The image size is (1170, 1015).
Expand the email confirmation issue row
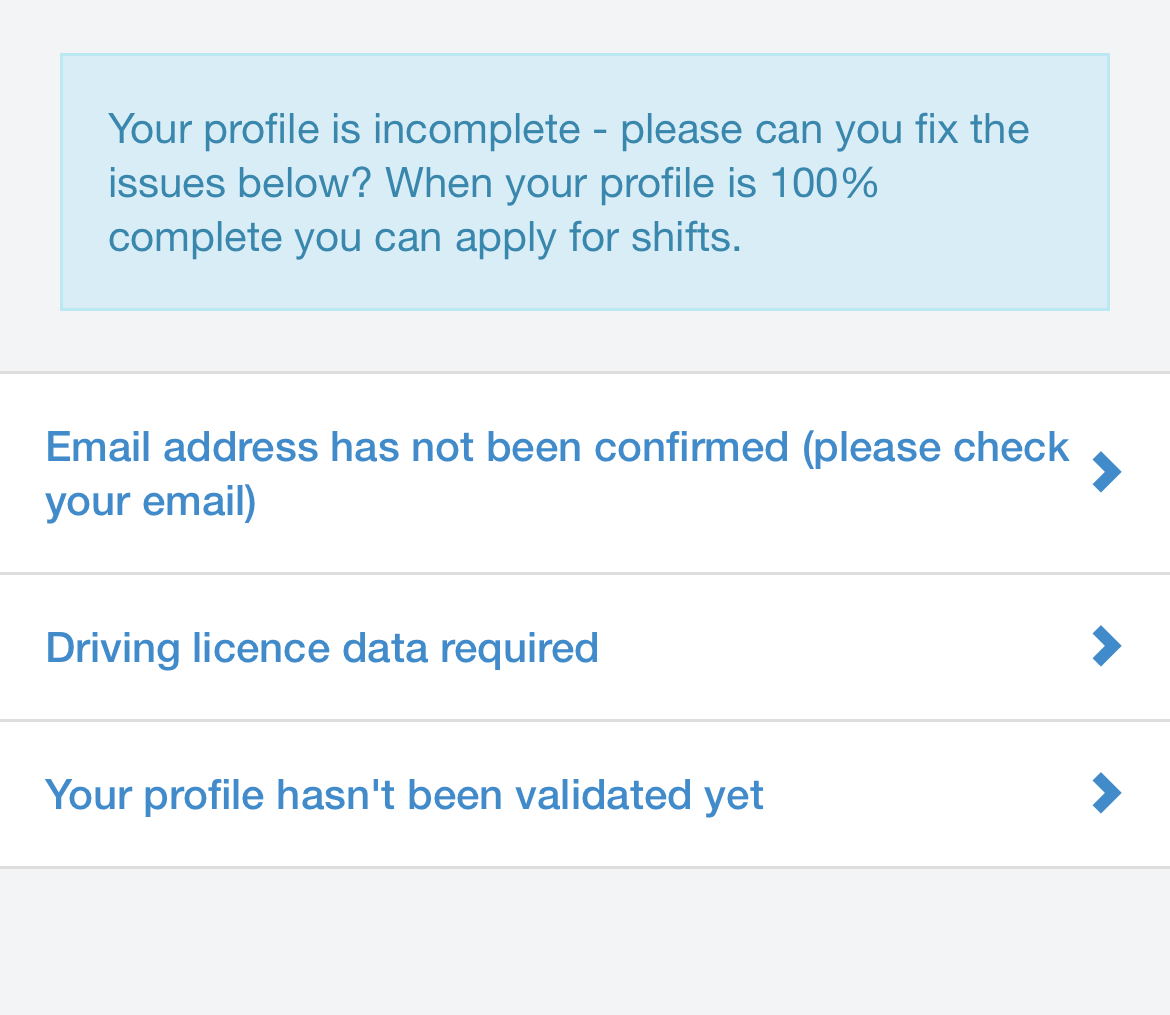pyautogui.click(x=584, y=473)
